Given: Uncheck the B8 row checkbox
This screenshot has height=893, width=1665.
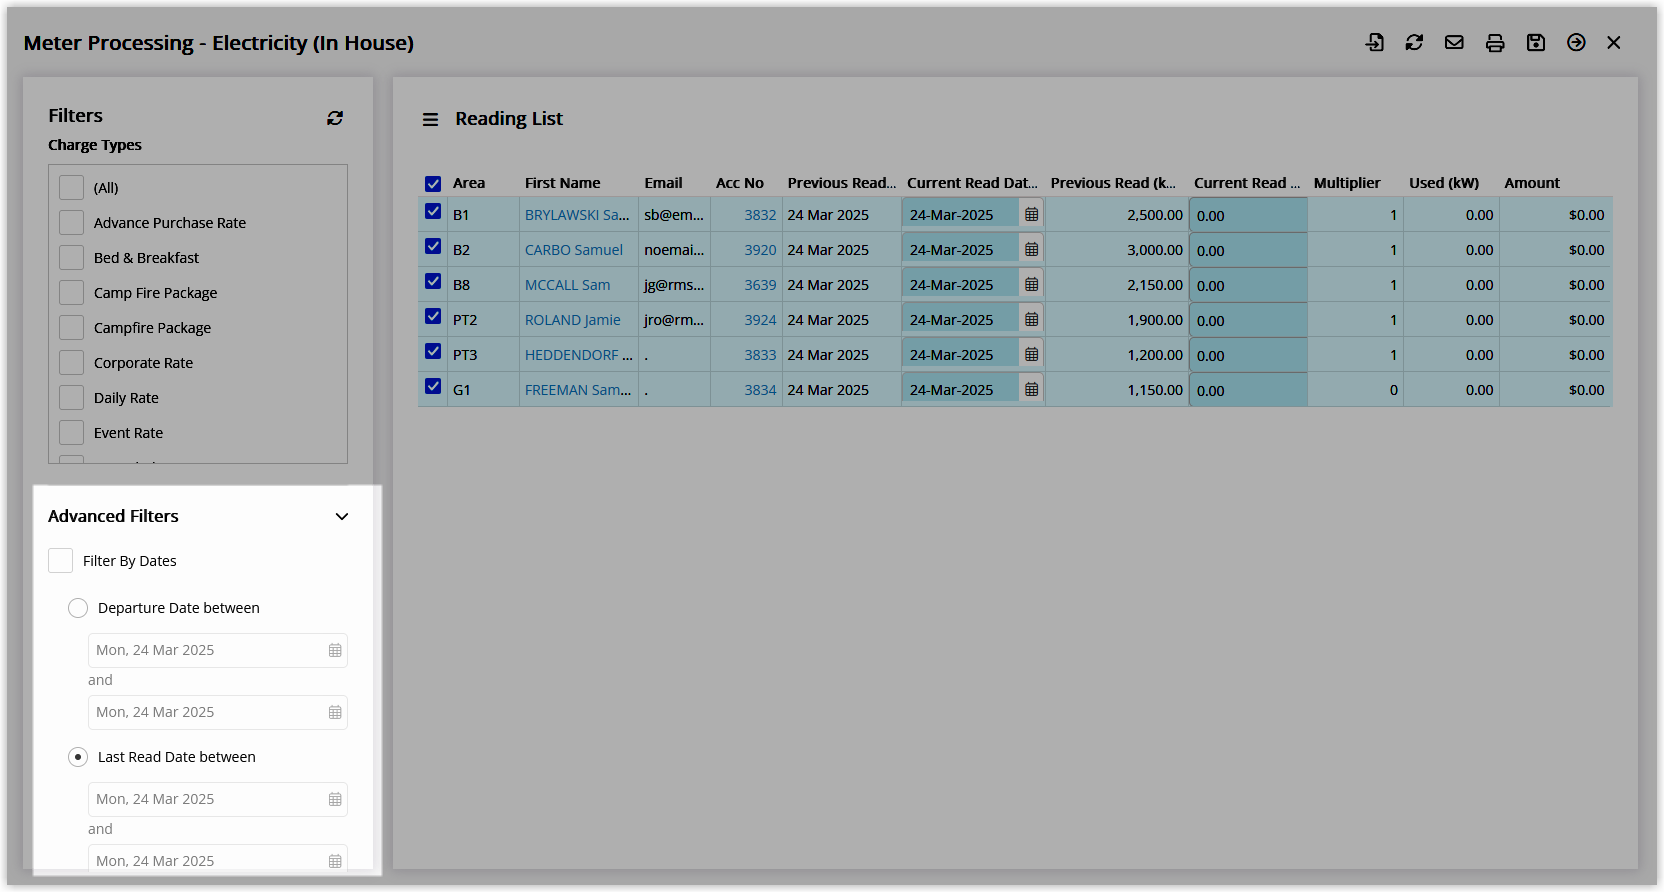Looking at the screenshot, I should pos(433,281).
